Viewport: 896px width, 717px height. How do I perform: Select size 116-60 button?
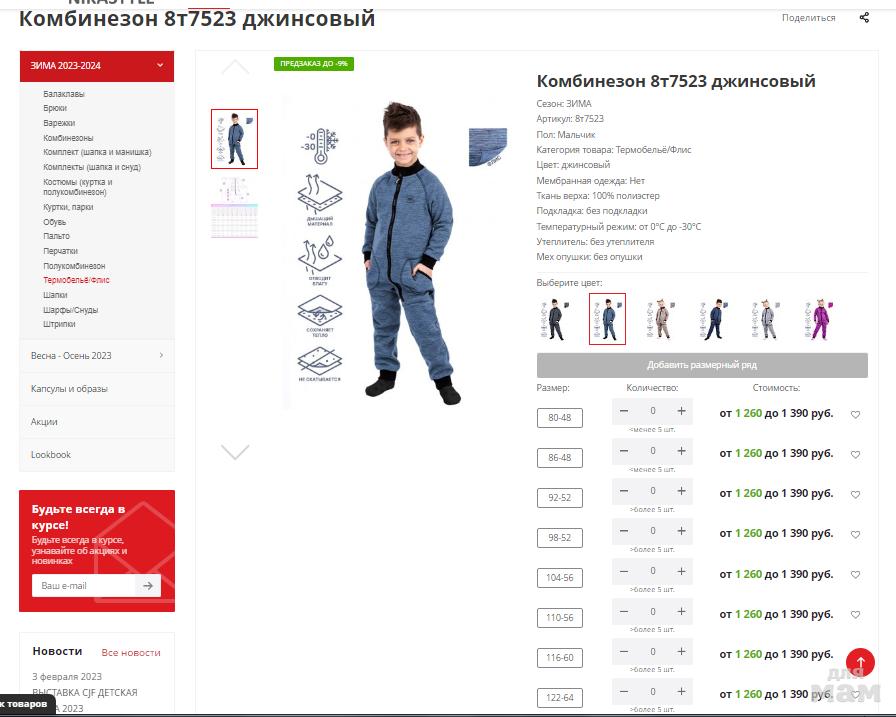point(559,658)
